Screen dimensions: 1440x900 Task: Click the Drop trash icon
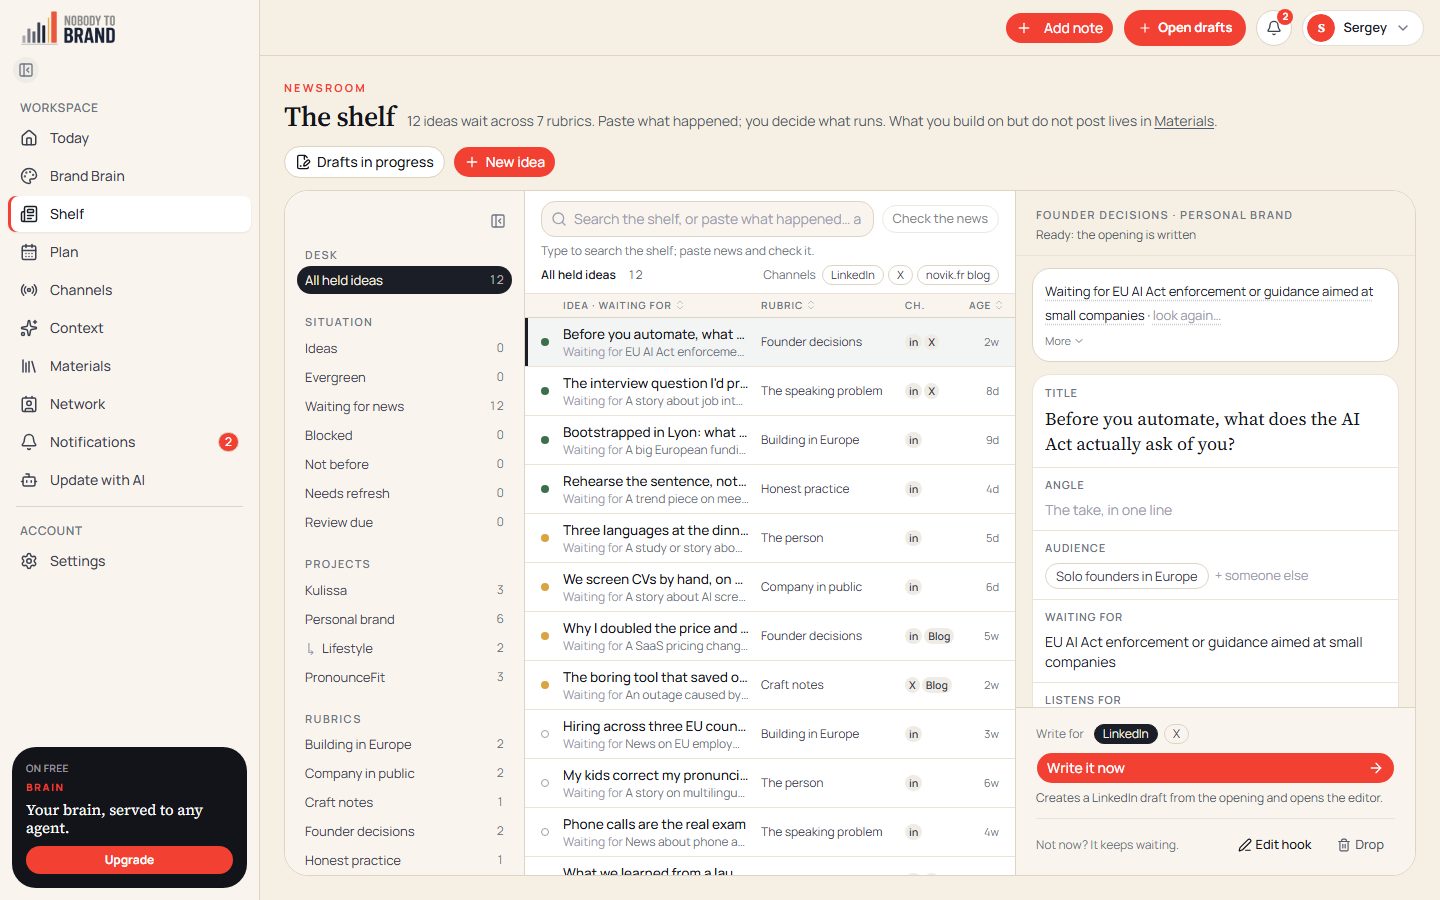point(1344,845)
